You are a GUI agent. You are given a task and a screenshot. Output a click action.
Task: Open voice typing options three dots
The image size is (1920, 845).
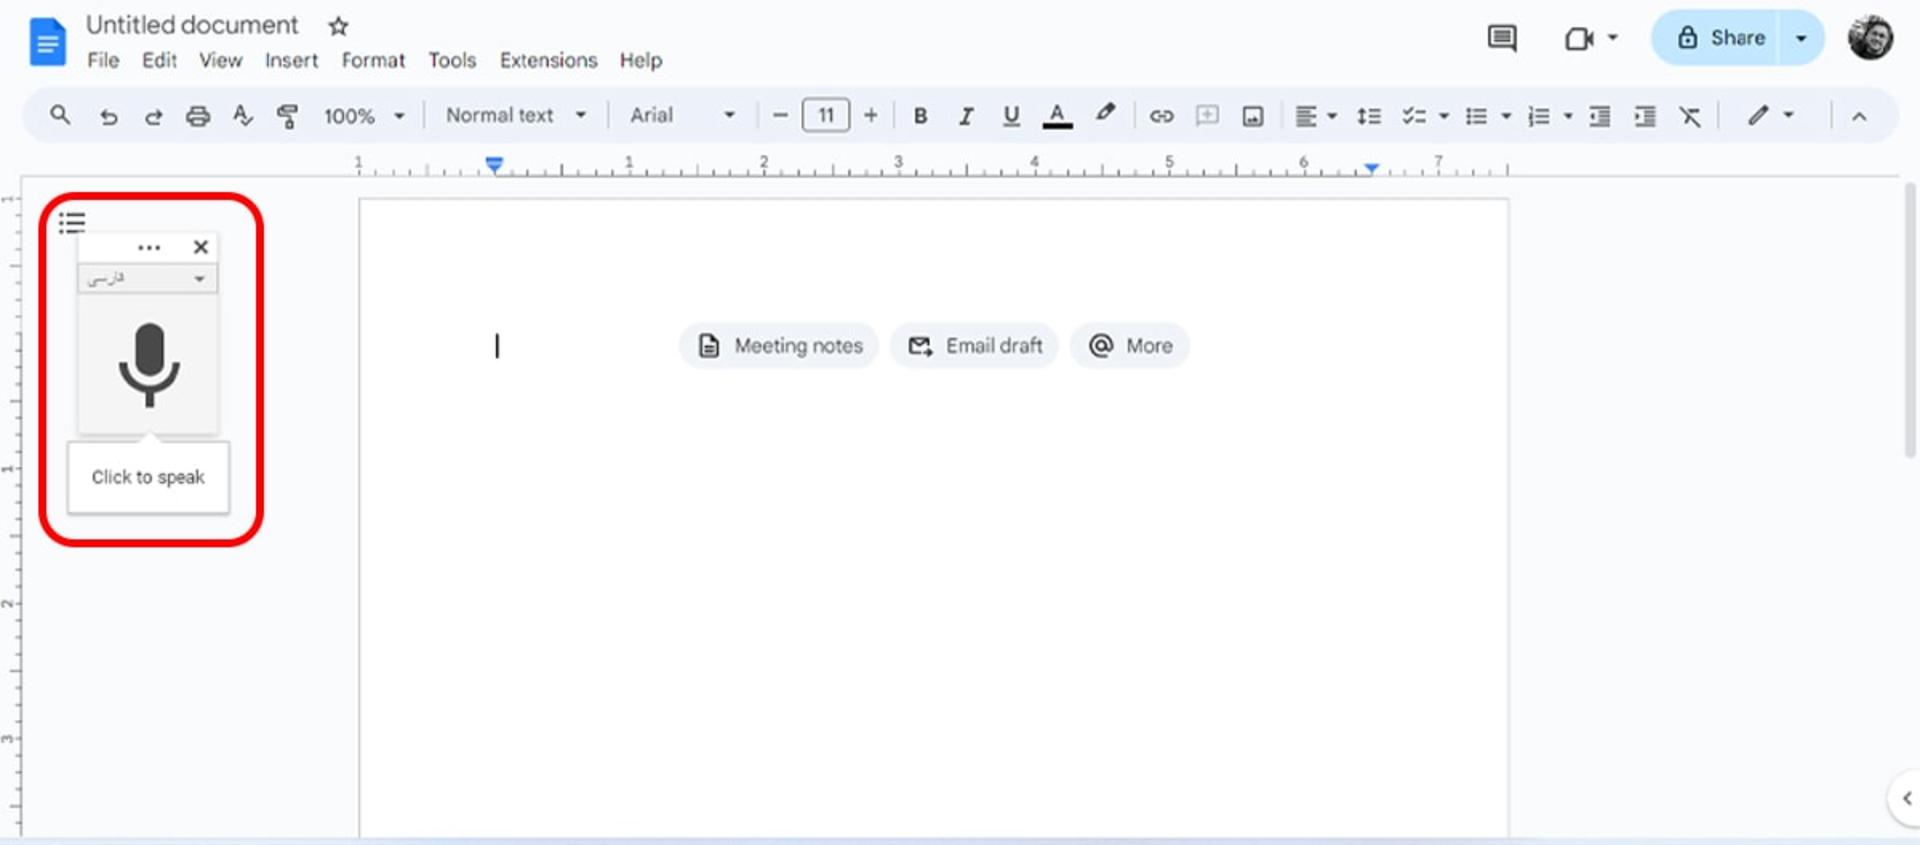tap(149, 247)
